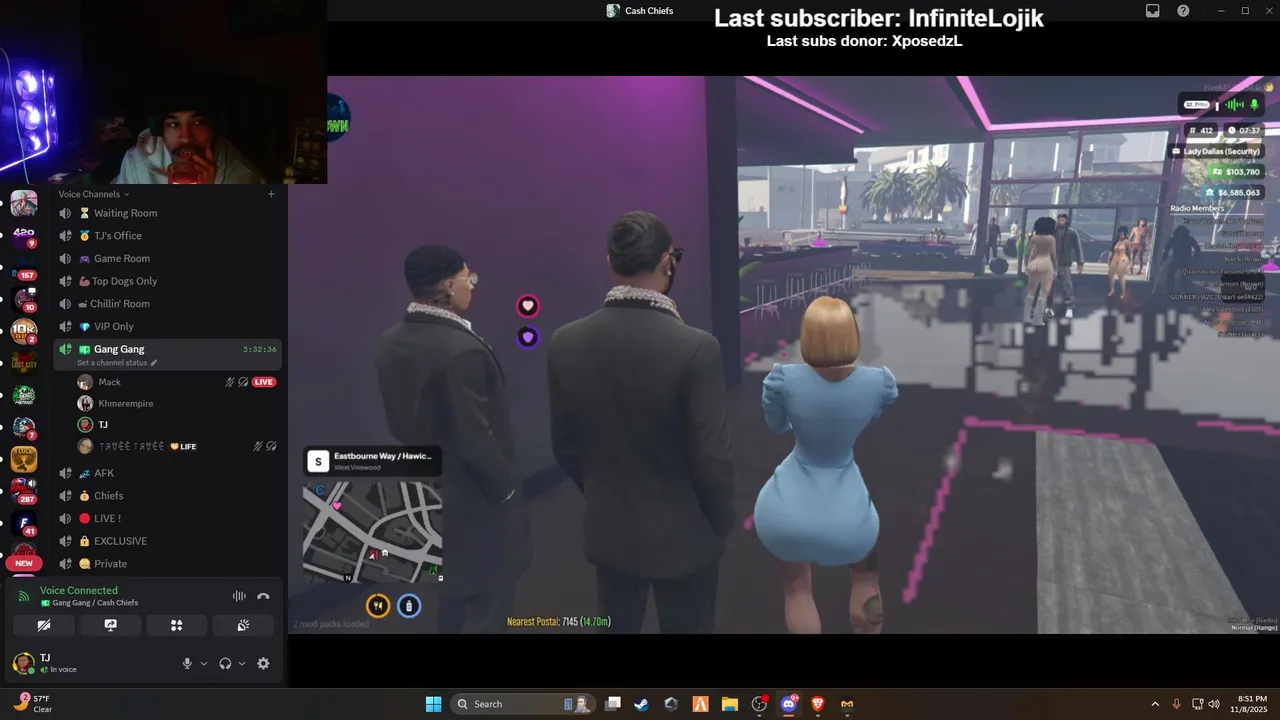The width and height of the screenshot is (1280, 720).
Task: Click hunger status icon below minimap
Action: [378, 605]
